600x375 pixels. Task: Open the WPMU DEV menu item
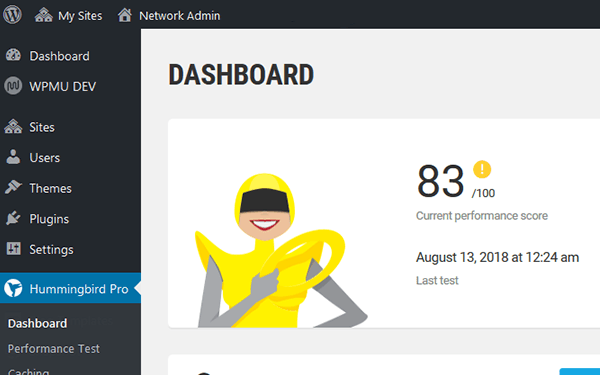(62, 86)
